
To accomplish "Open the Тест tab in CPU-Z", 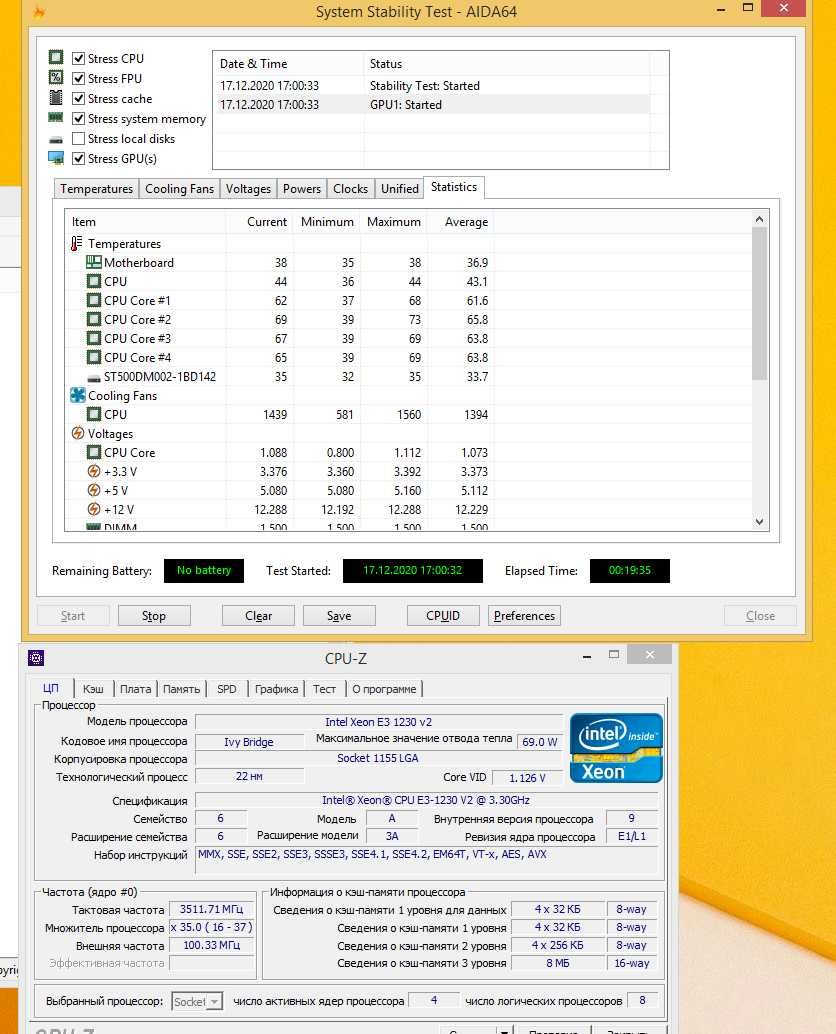I will [324, 688].
